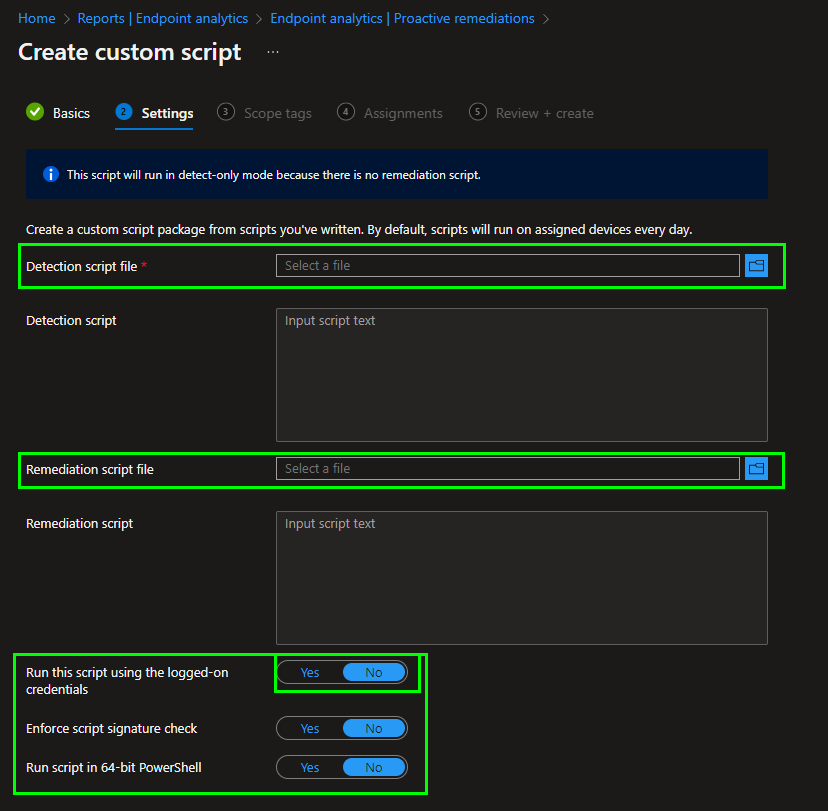Set Run script in 64-bit PowerShell to Yes

pyautogui.click(x=310, y=768)
